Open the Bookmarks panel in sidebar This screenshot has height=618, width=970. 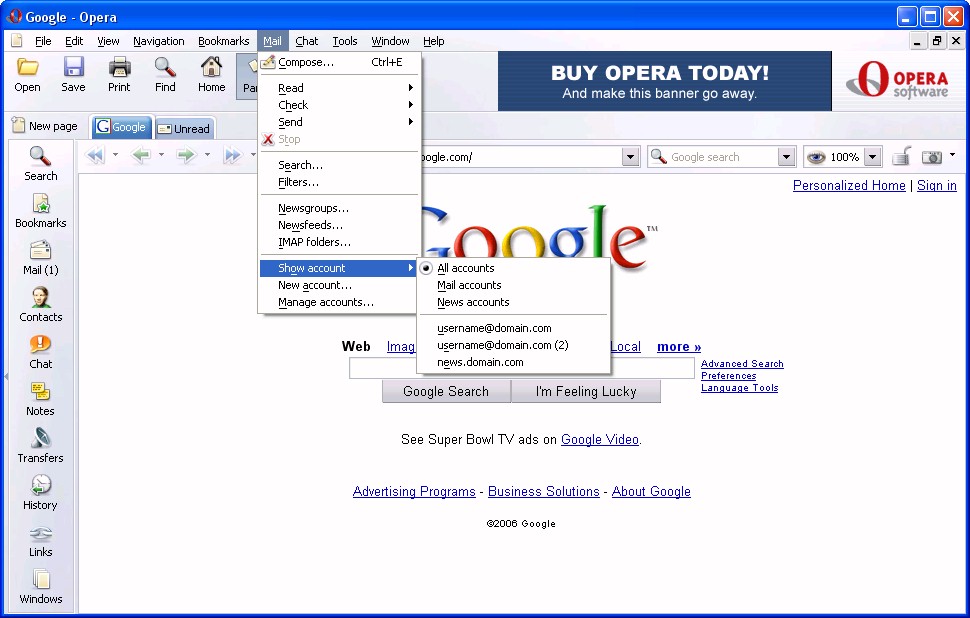coord(41,211)
